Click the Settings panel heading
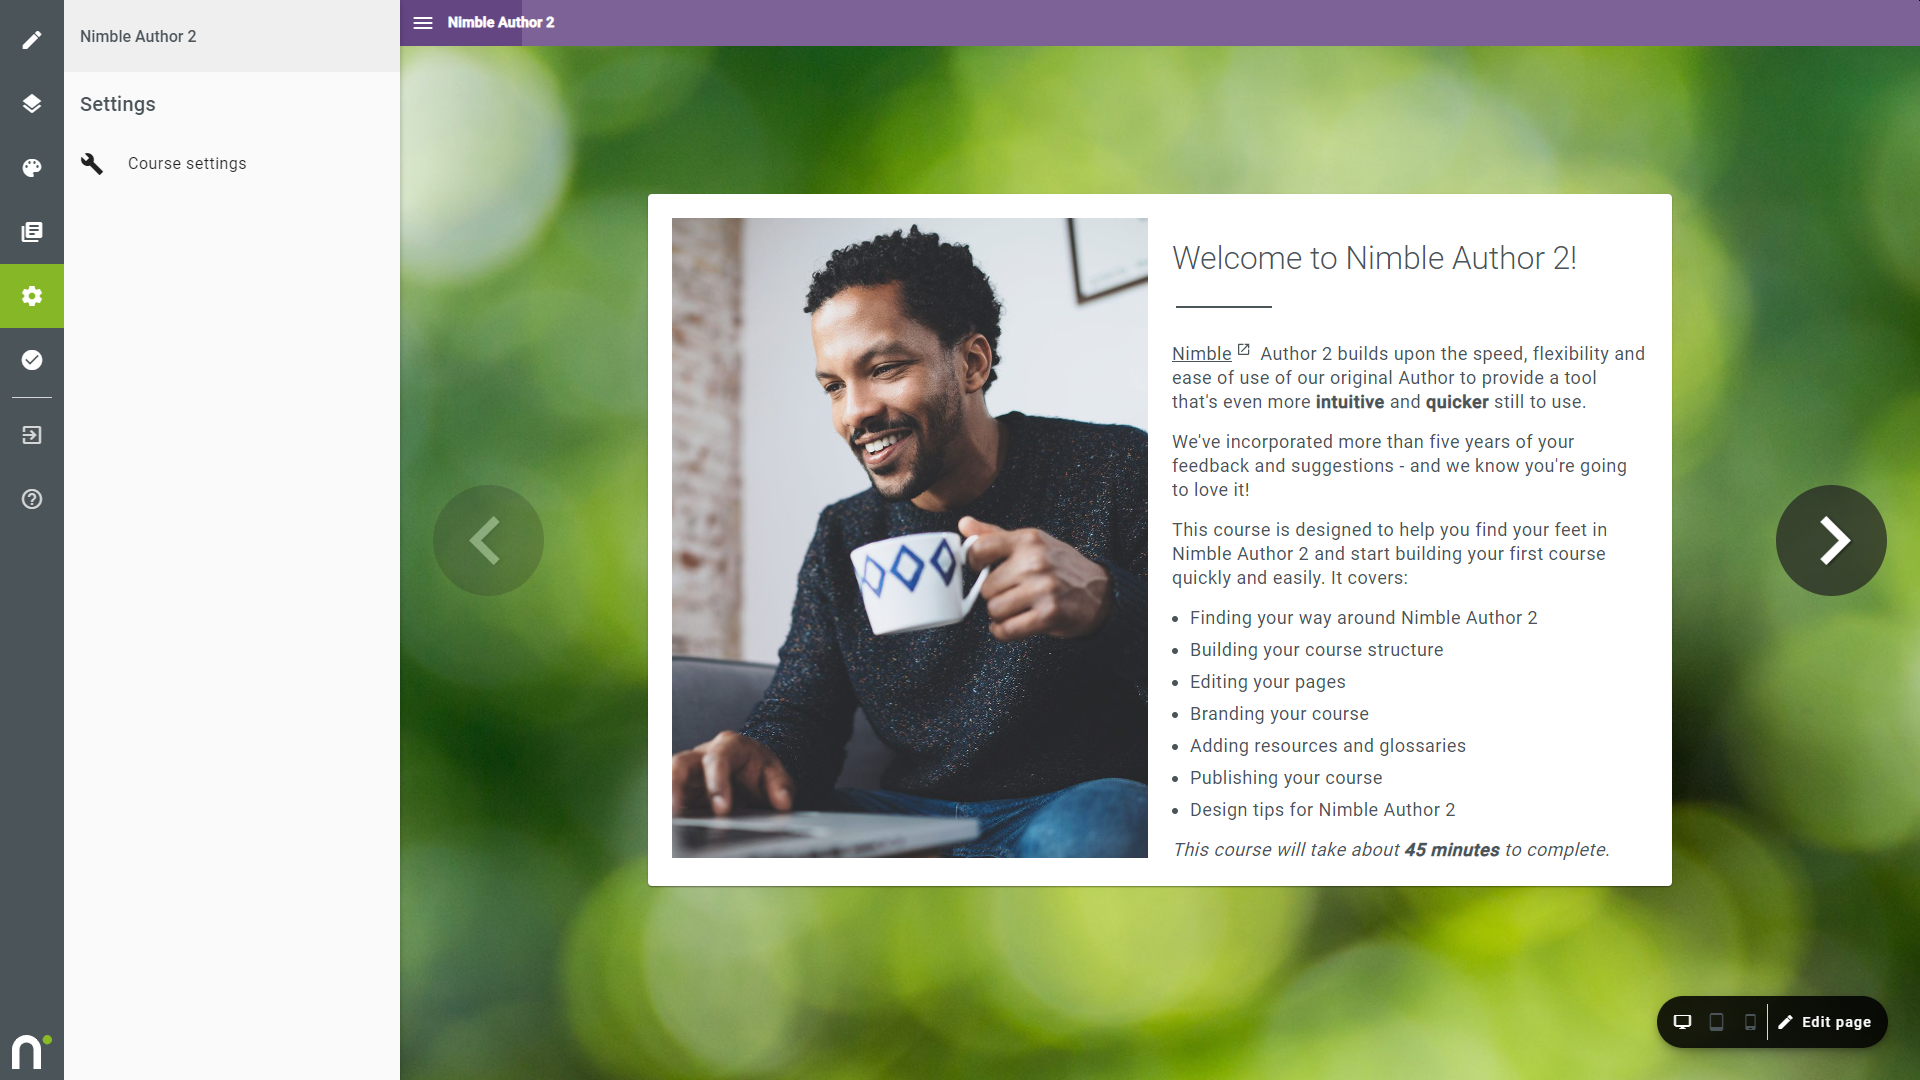Screen dimensions: 1920x1080 coord(118,104)
